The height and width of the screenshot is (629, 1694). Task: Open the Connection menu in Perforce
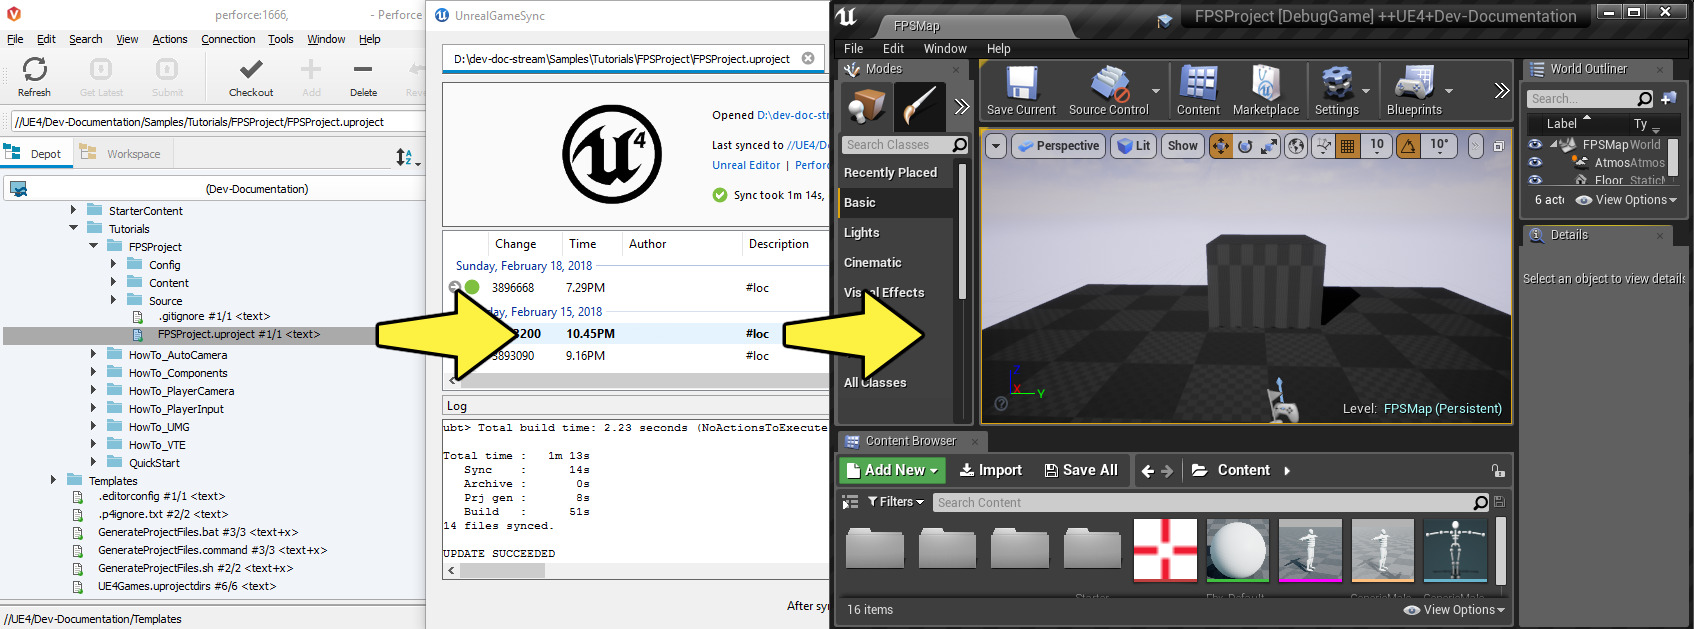[228, 39]
